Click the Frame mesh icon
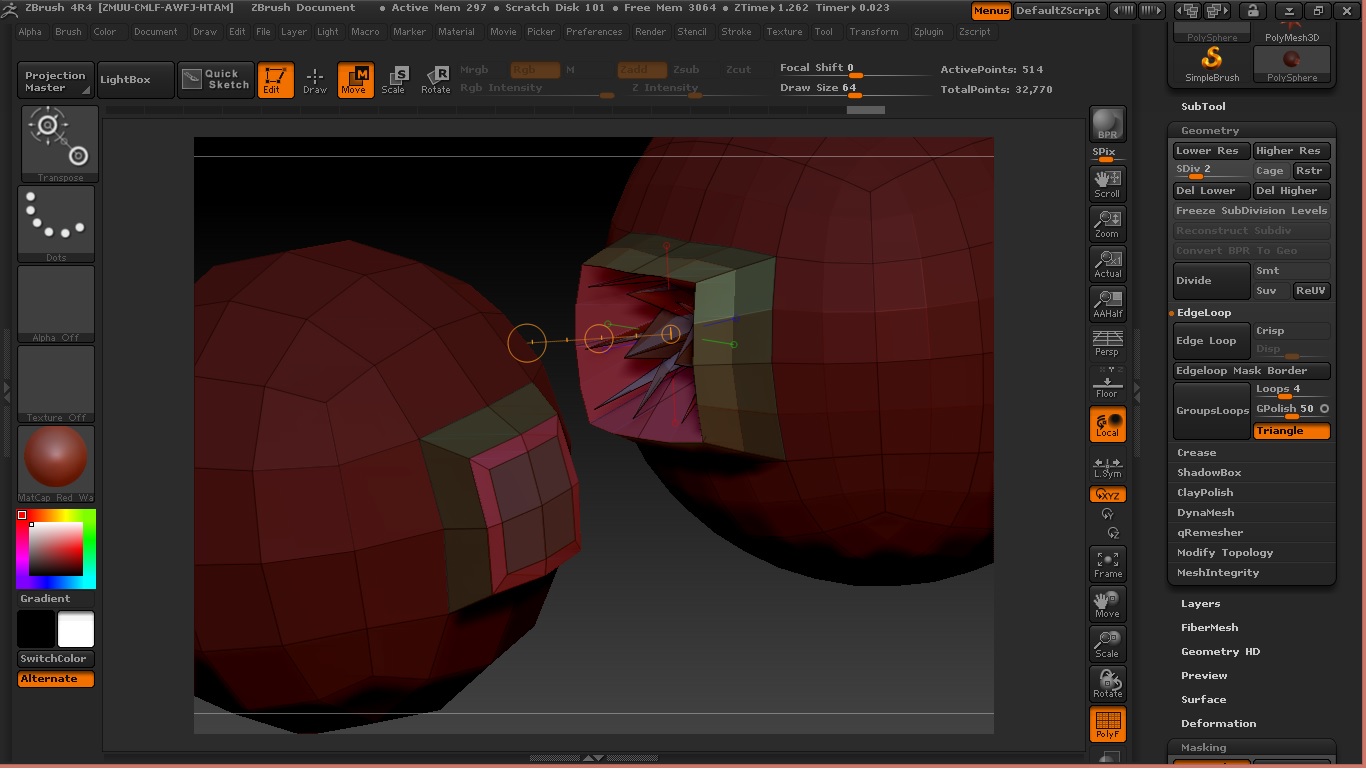This screenshot has width=1366, height=782. [1107, 564]
